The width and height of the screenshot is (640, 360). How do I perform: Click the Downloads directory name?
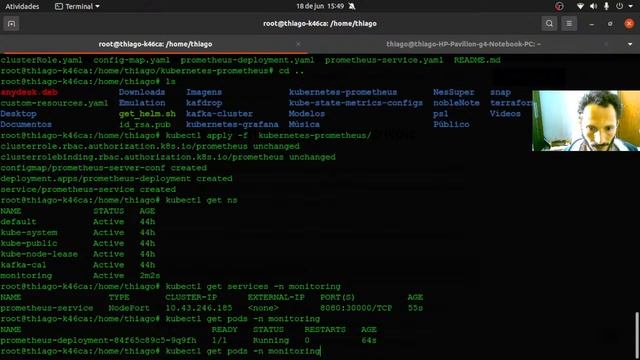(142, 92)
